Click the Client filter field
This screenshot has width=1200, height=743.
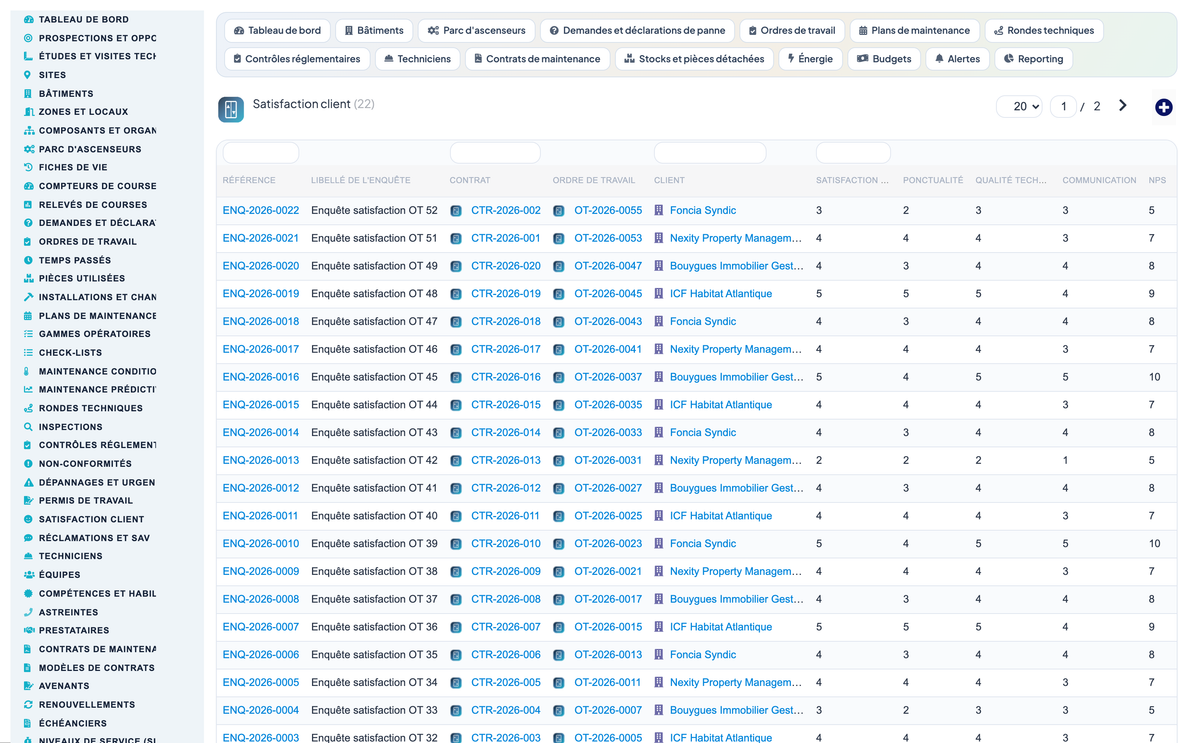[x=710, y=153]
